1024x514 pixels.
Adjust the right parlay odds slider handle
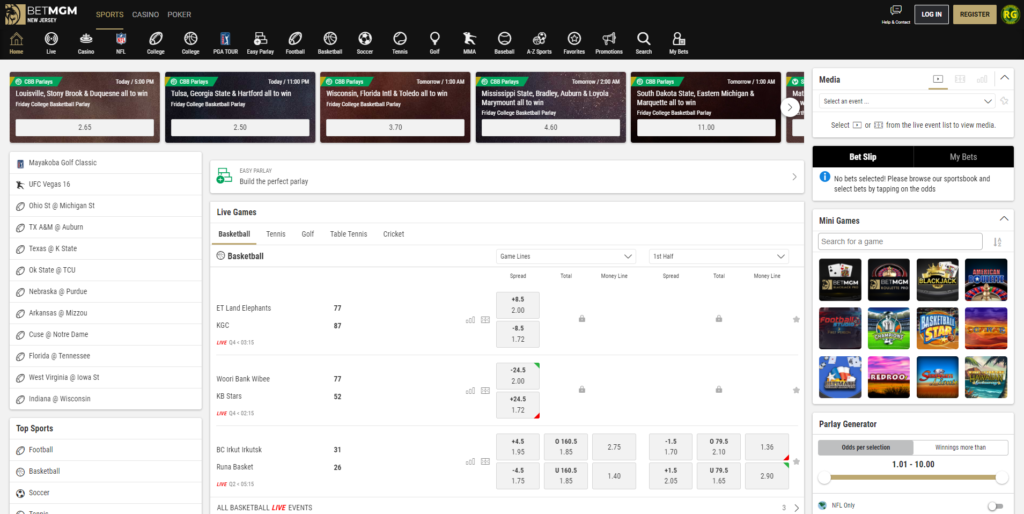click(1002, 478)
